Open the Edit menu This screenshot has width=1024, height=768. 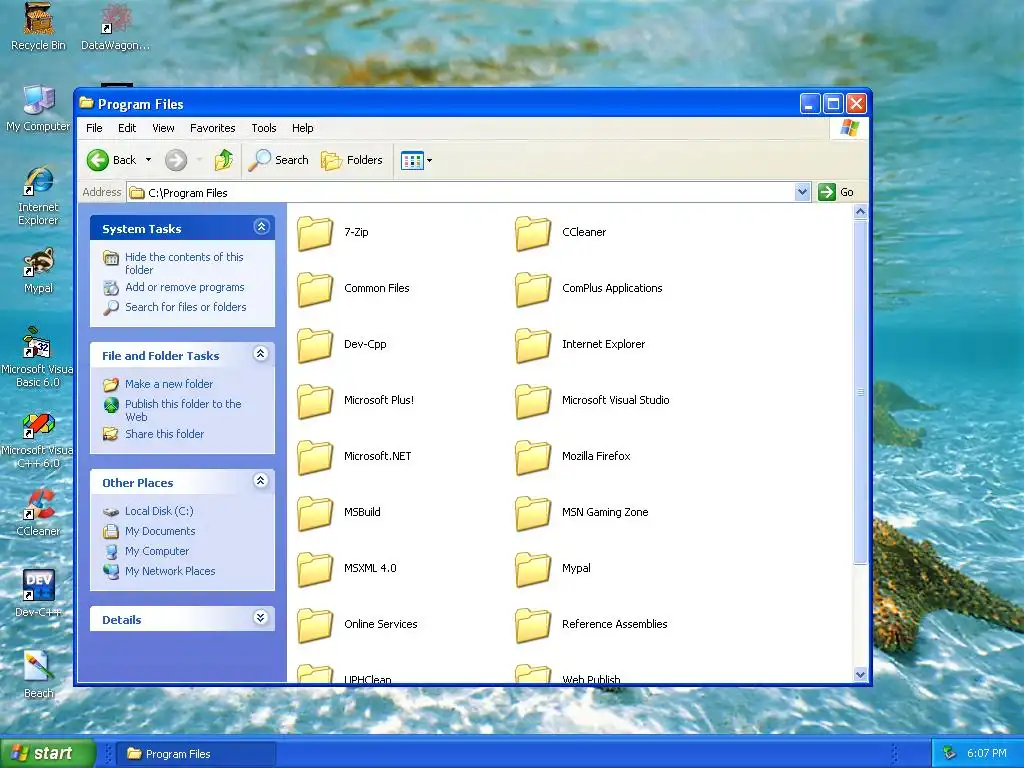(x=127, y=128)
